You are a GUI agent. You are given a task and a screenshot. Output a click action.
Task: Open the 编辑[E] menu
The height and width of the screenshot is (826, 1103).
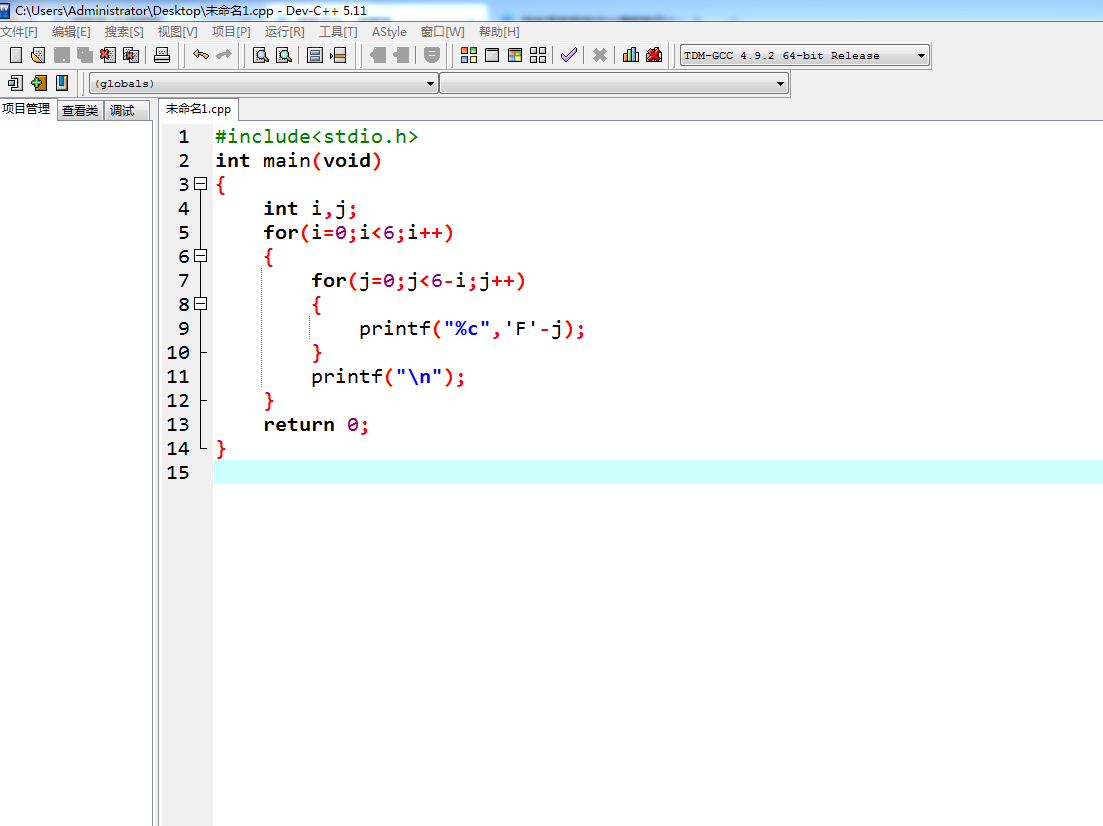pos(71,32)
